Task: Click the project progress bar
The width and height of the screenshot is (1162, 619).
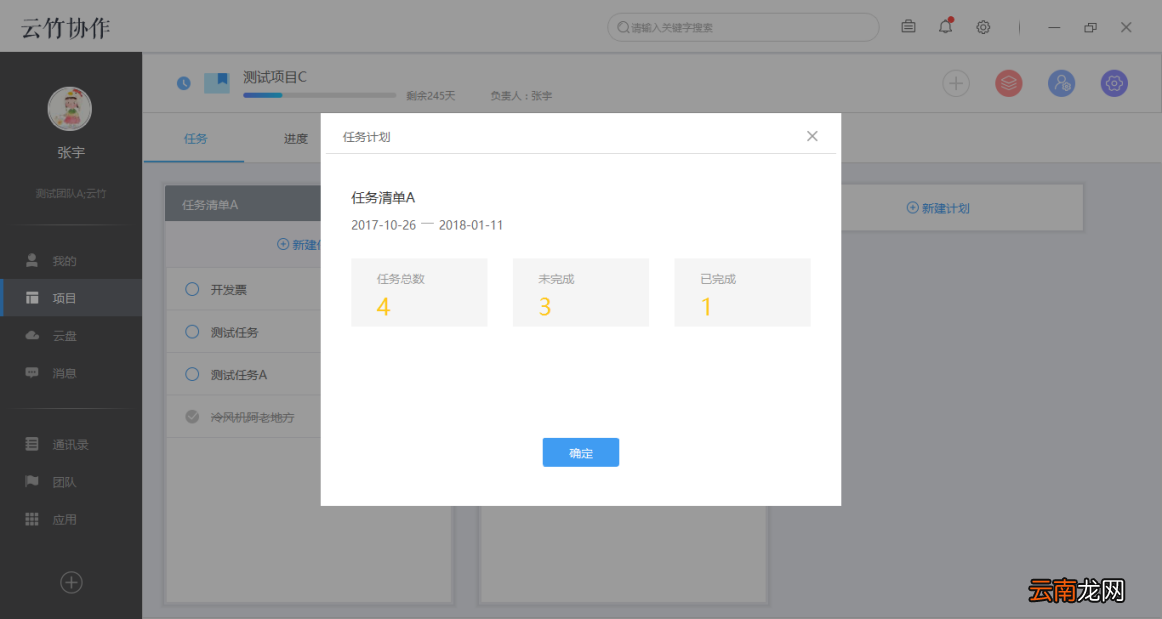Action: pos(319,95)
